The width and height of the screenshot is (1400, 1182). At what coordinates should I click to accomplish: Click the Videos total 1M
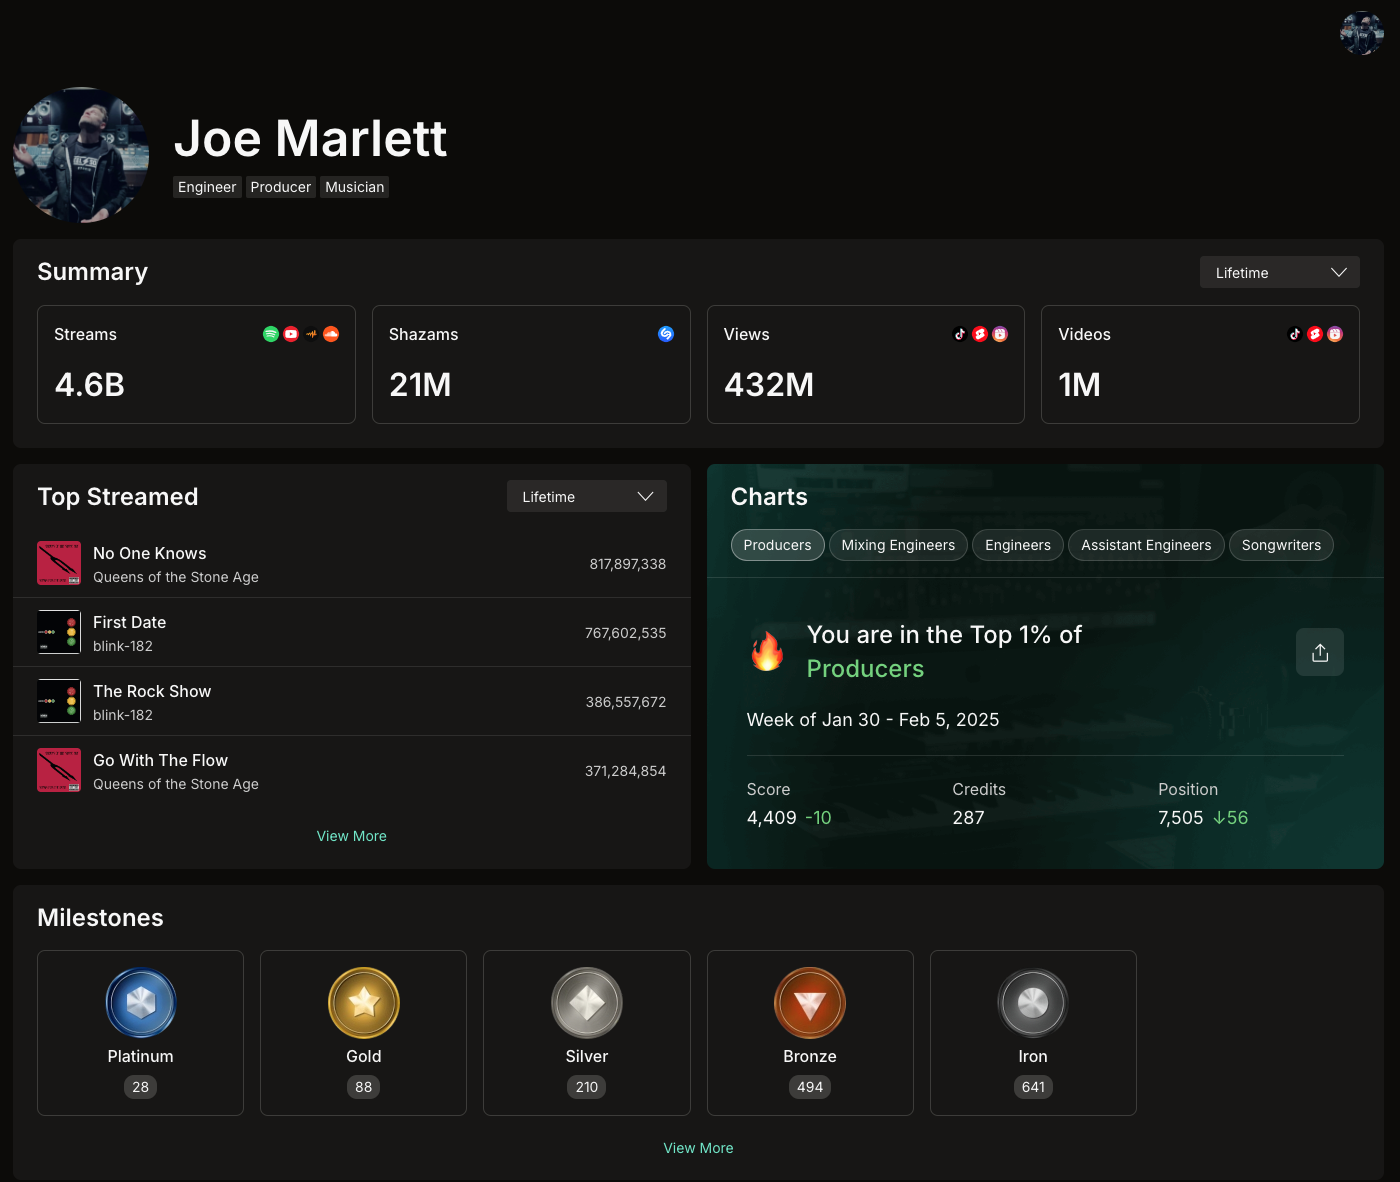[1080, 385]
